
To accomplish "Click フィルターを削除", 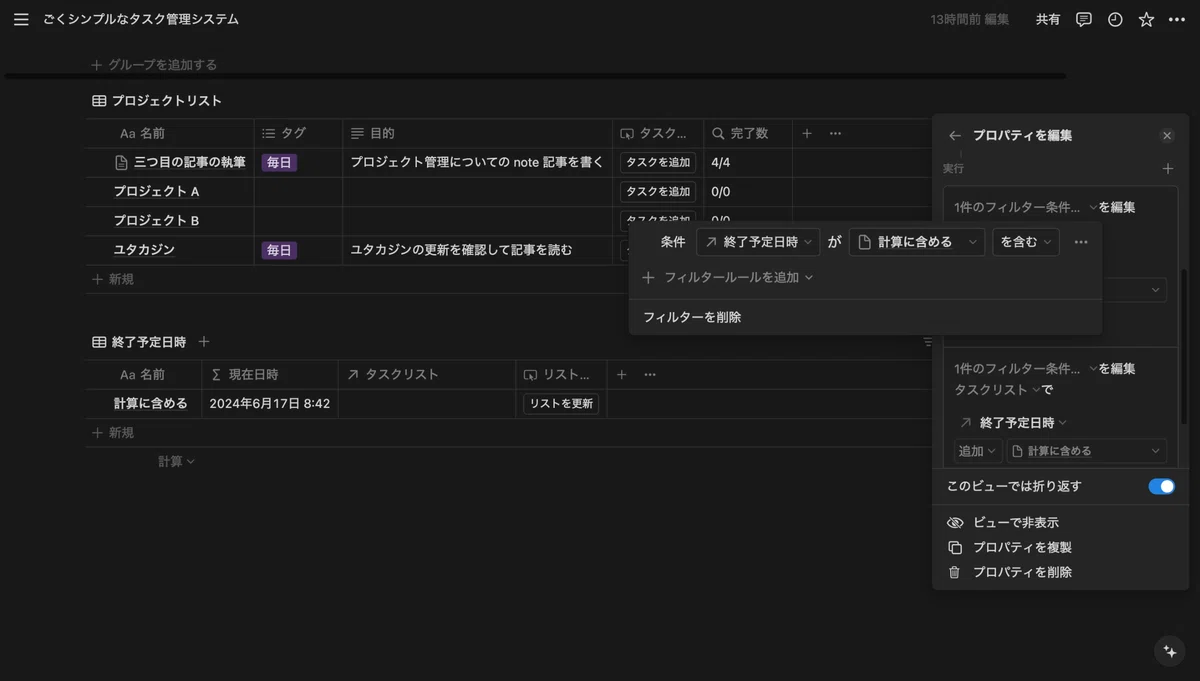I will [692, 317].
